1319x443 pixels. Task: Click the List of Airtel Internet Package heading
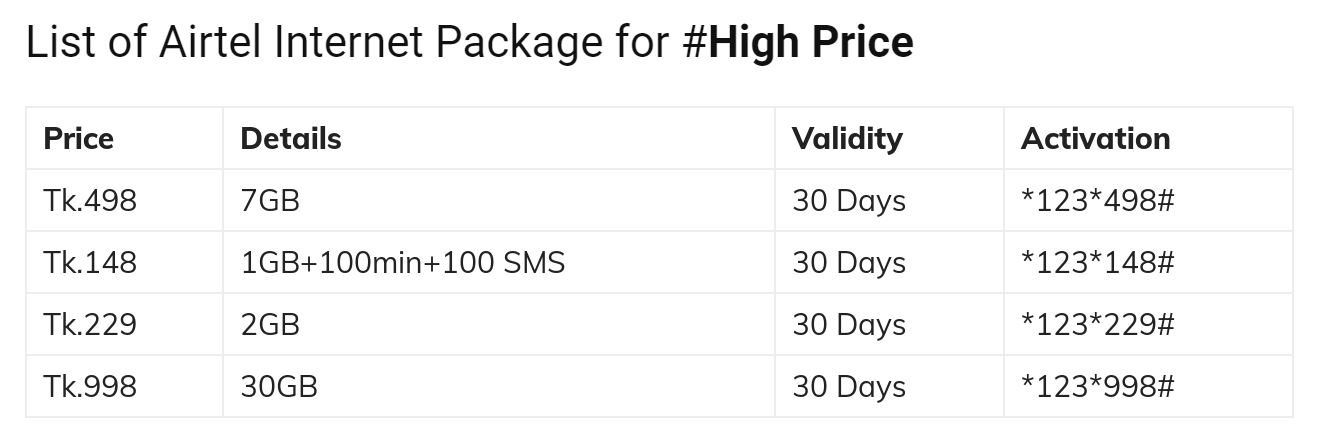tap(468, 43)
